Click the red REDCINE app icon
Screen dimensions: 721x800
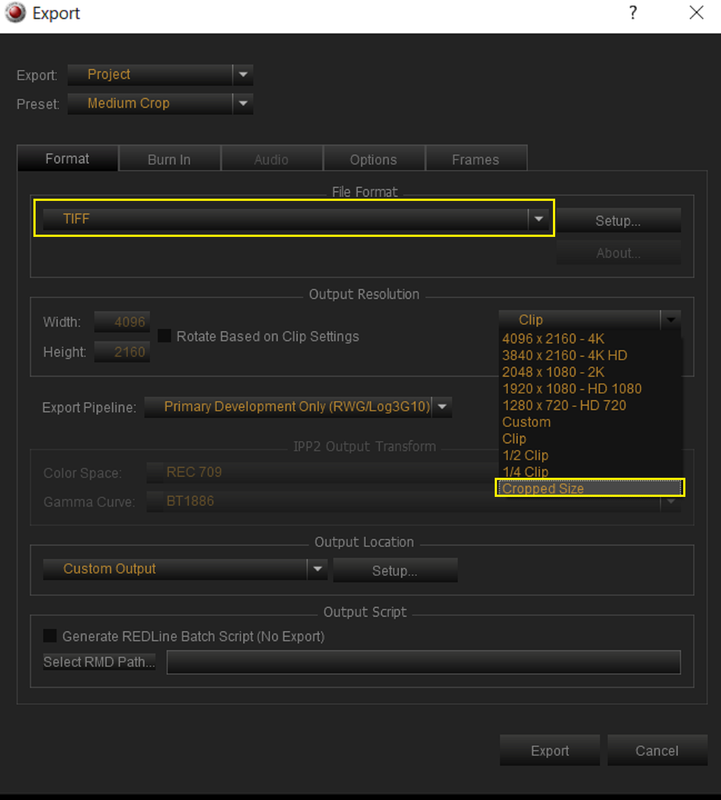click(15, 13)
